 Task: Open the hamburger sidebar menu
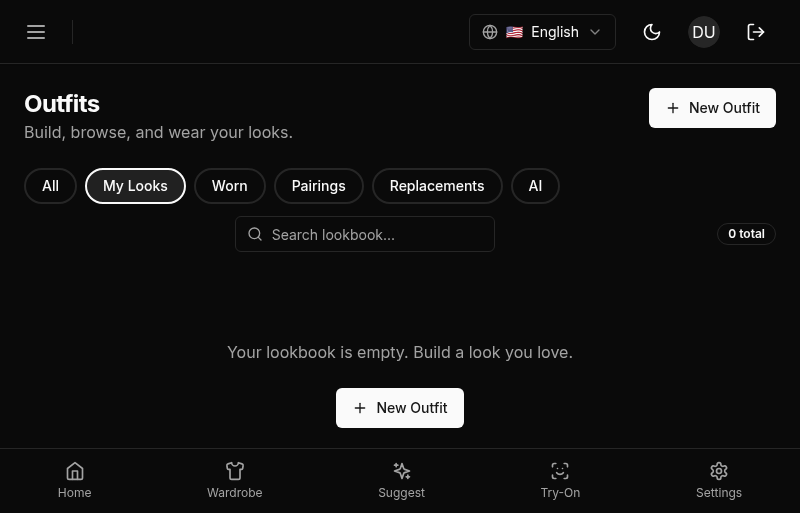[36, 32]
